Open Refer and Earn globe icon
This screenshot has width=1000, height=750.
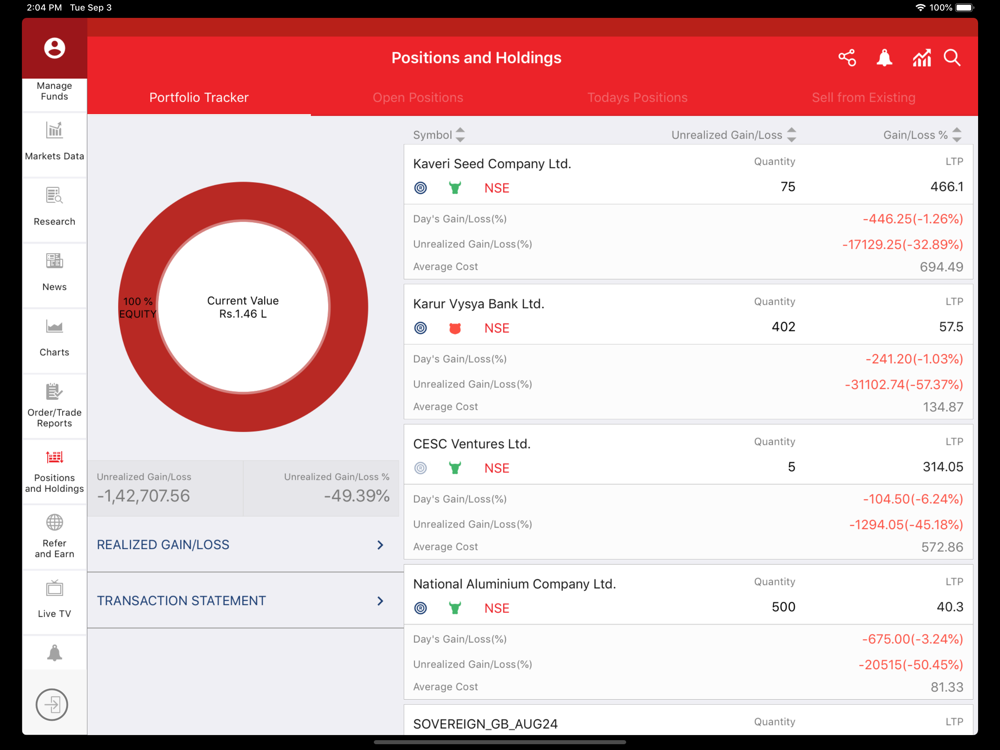(x=54, y=522)
